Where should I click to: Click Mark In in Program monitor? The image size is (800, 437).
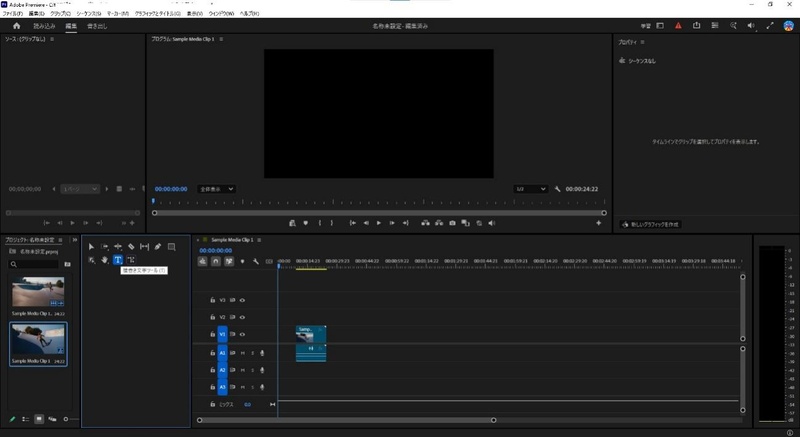pyautogui.click(x=320, y=223)
